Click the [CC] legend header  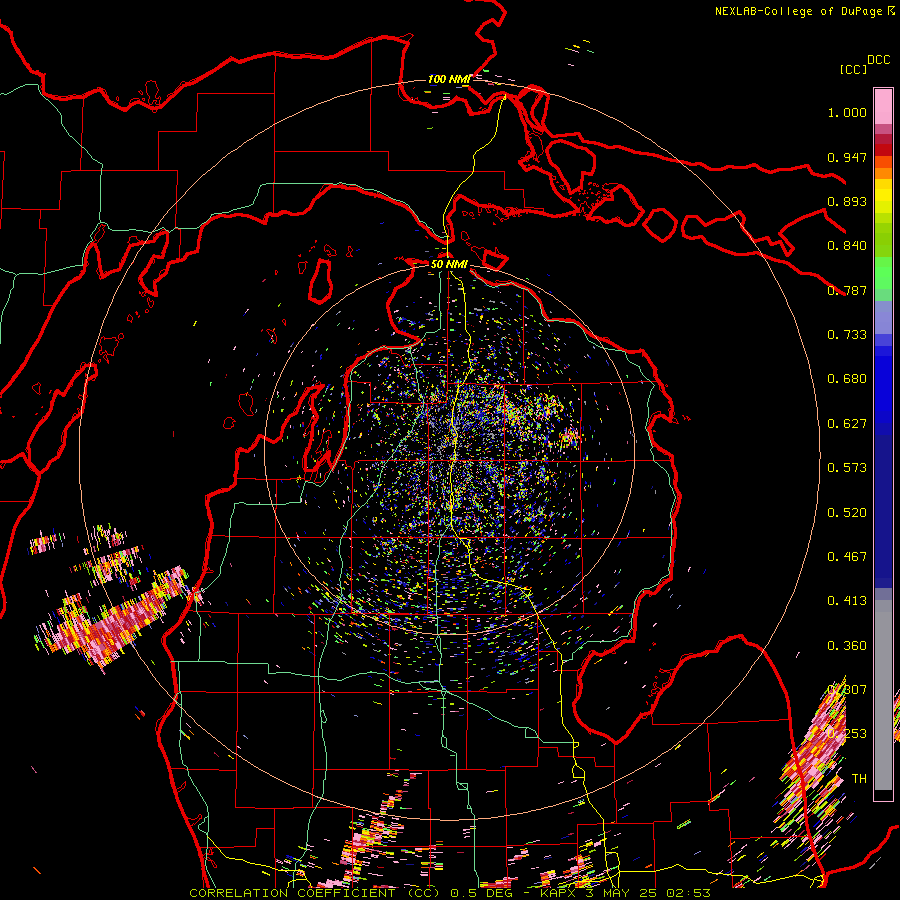click(854, 69)
